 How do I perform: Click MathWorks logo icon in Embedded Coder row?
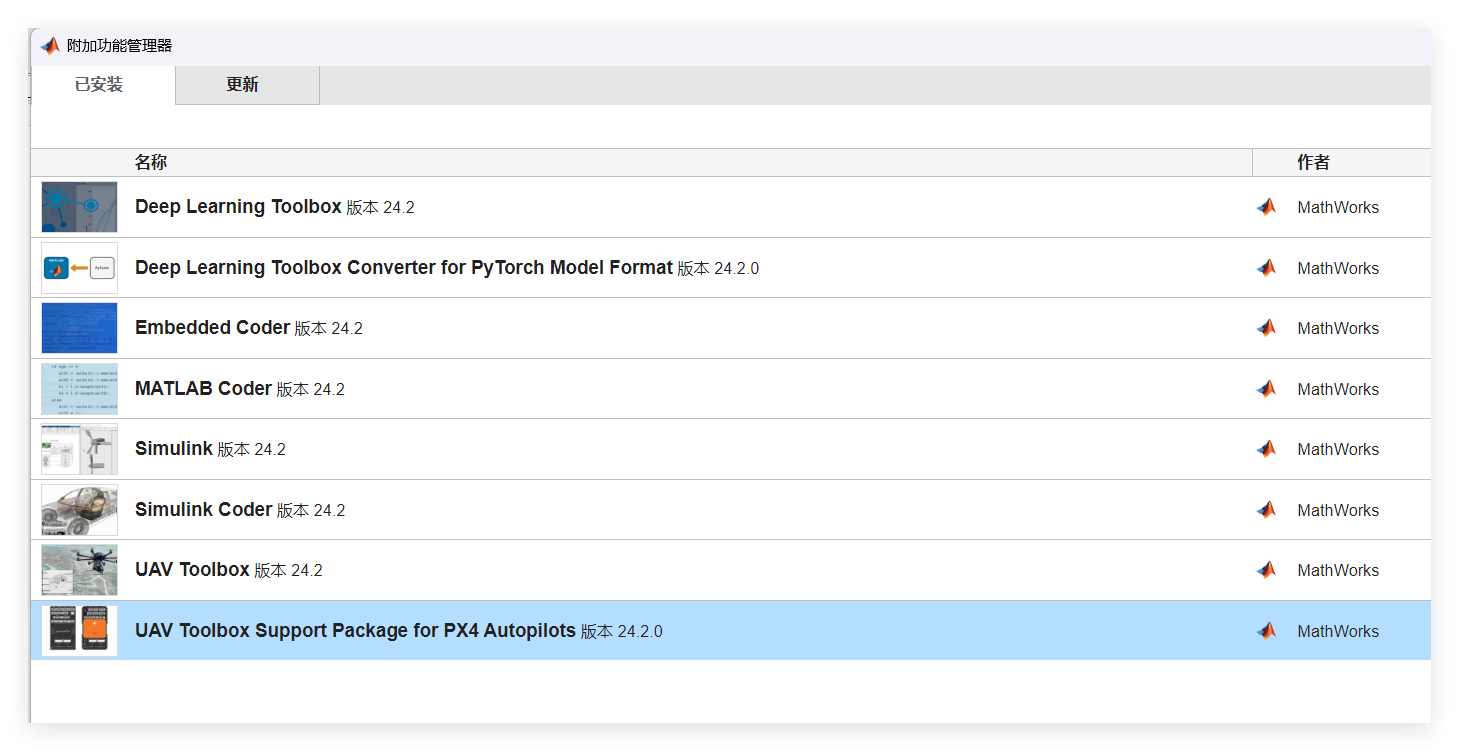click(1267, 328)
